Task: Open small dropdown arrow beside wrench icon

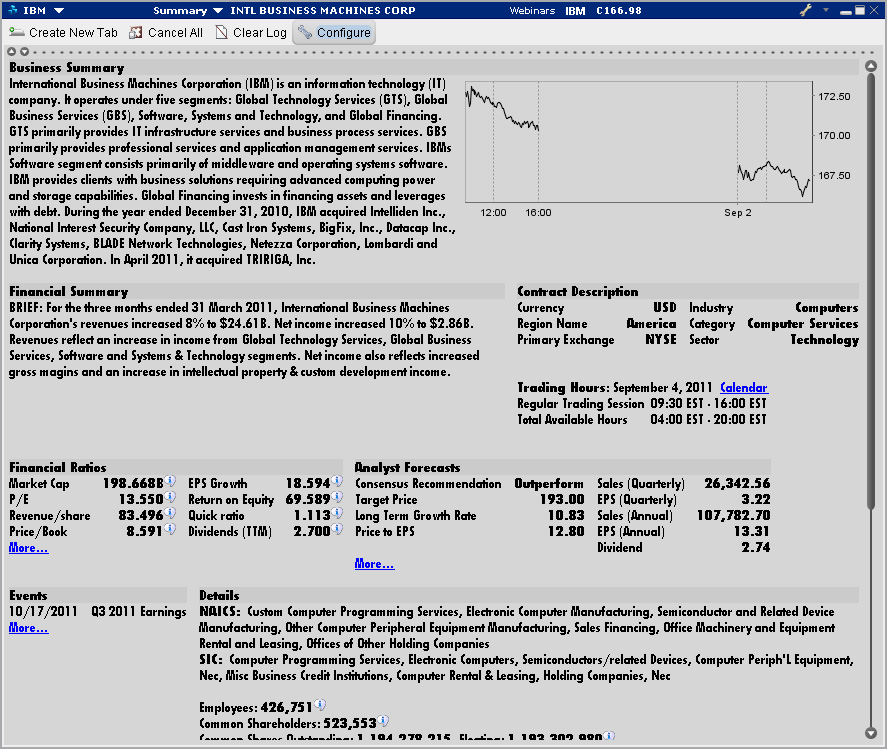Action: pos(825,10)
